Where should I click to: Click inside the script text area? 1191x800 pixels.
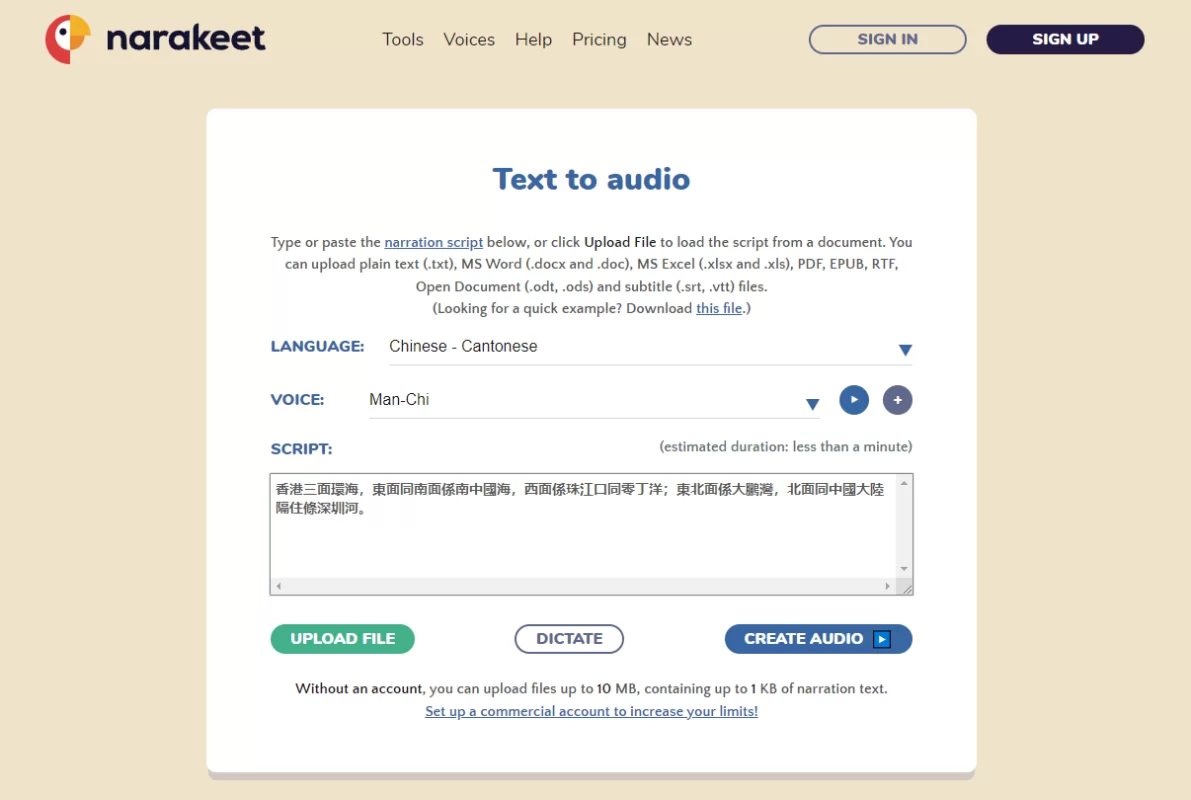coord(583,526)
